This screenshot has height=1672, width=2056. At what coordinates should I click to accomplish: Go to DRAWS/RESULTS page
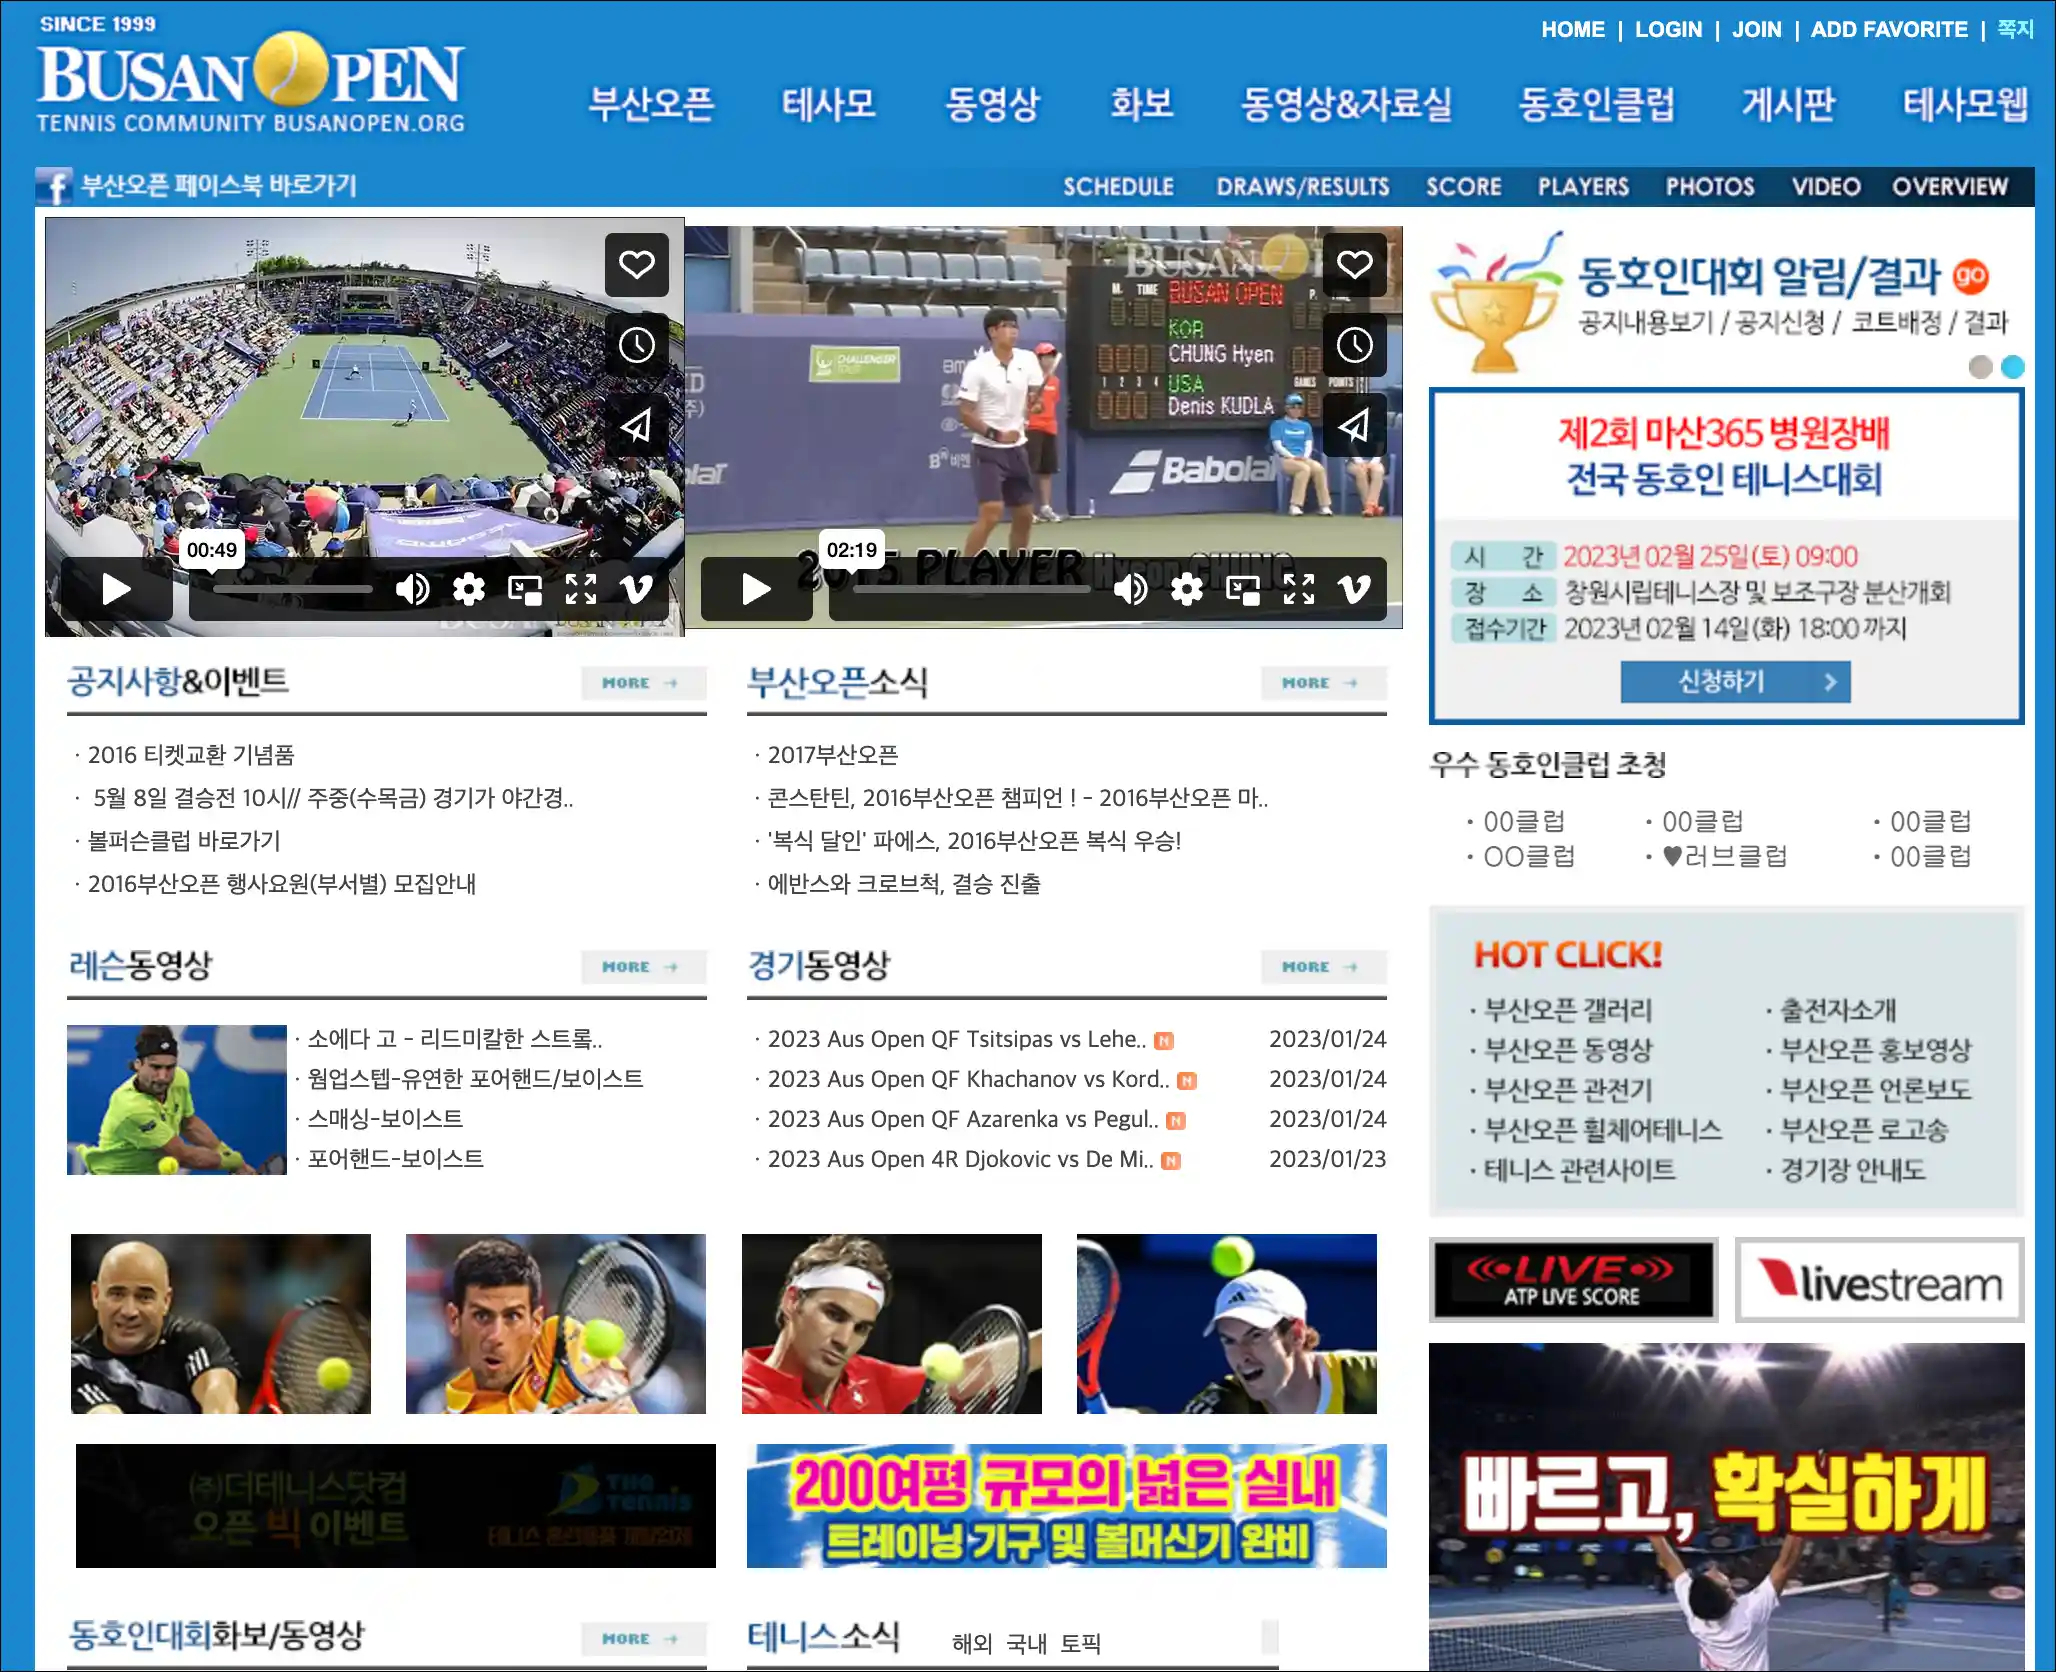[x=1303, y=187]
